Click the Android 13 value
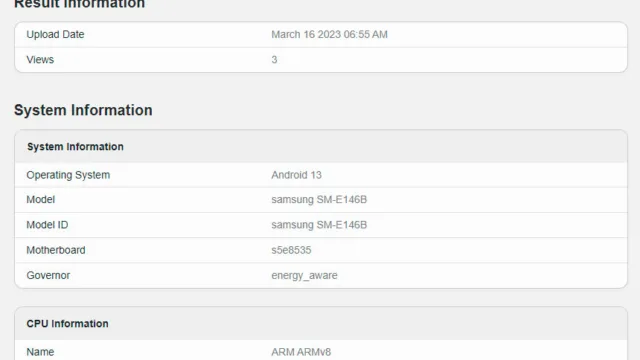The width and height of the screenshot is (640, 360). (296, 175)
